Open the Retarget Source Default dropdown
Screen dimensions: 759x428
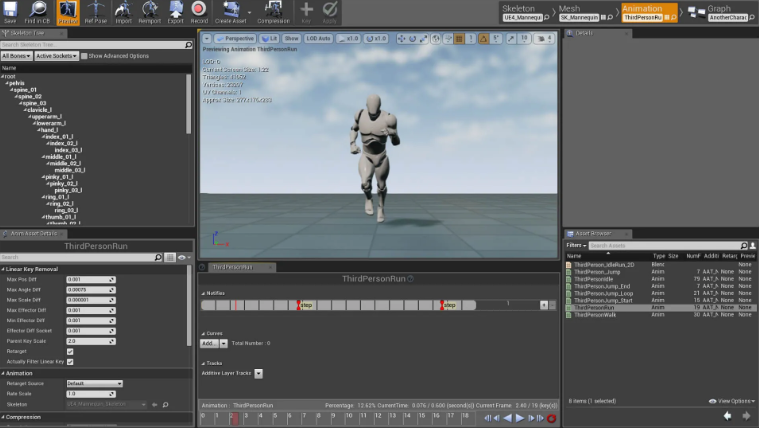[94, 383]
